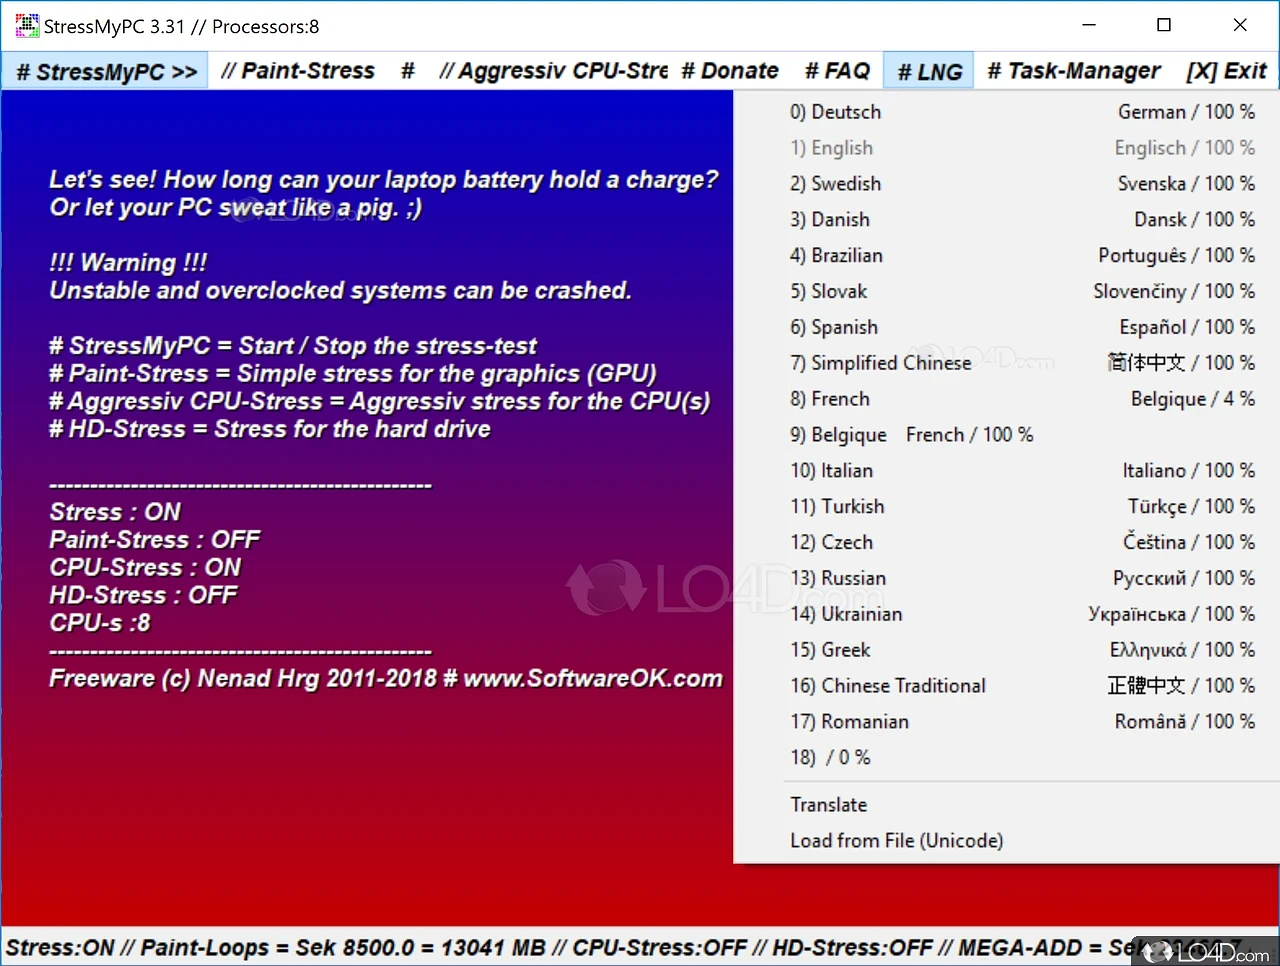This screenshot has height=966, width=1280.
Task: Minimize the StressMyPC window
Action: (1089, 25)
